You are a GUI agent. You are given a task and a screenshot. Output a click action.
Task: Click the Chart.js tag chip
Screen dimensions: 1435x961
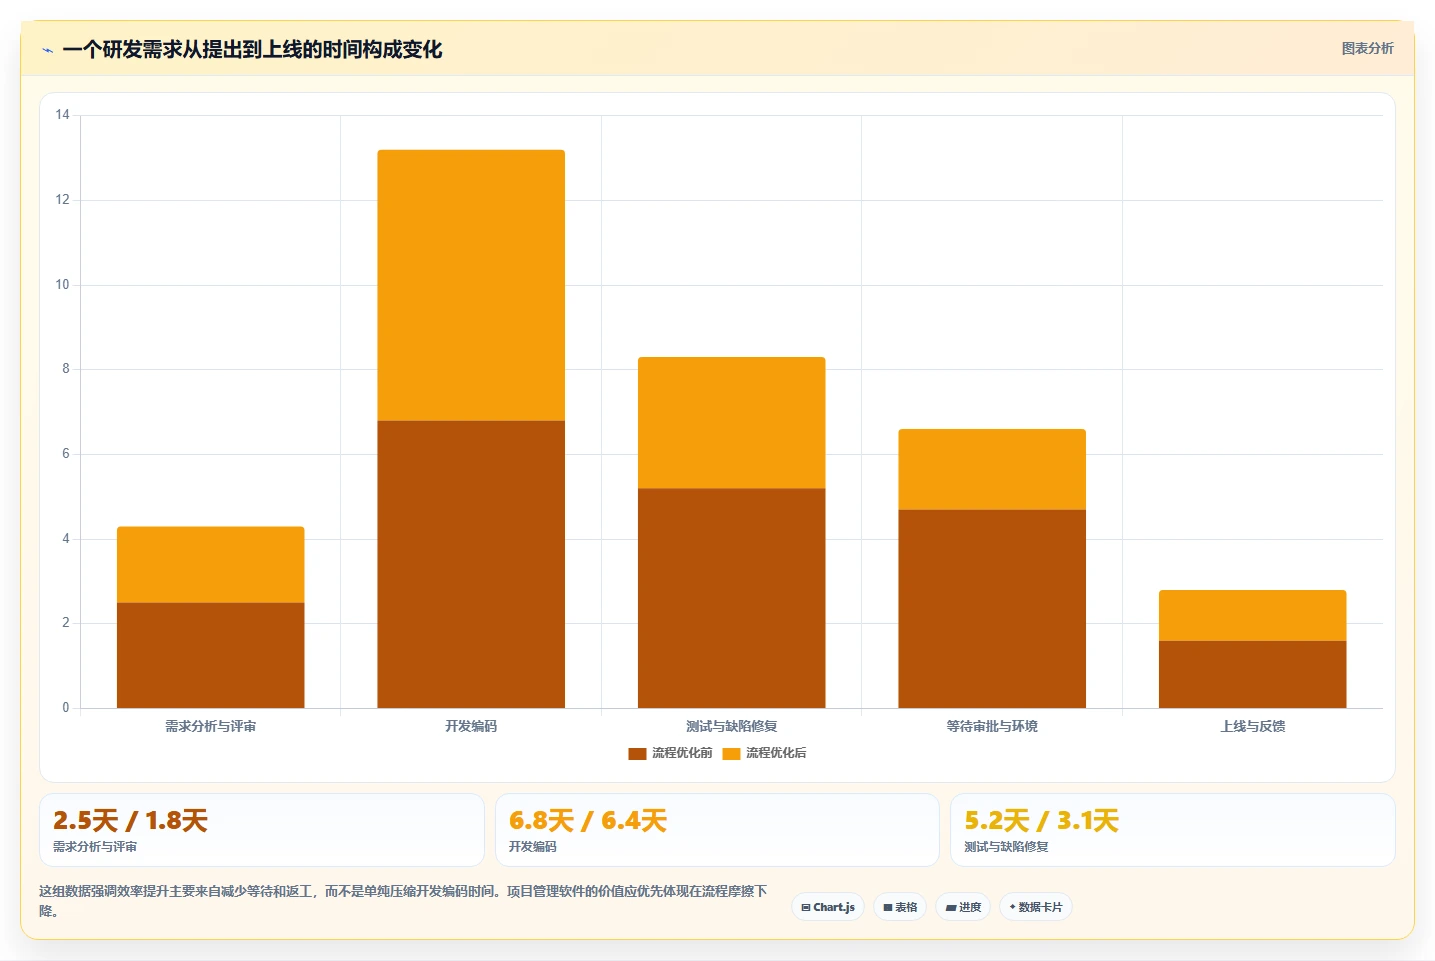point(828,907)
